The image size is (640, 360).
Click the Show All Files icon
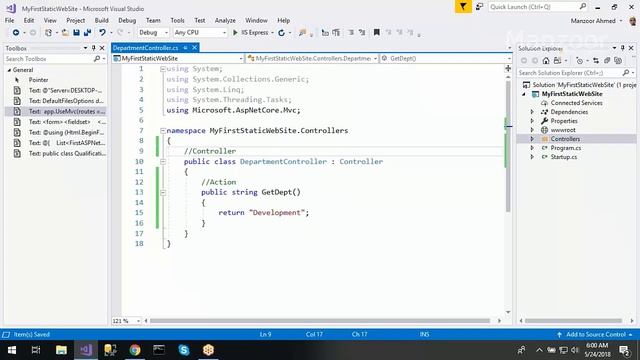[x=618, y=60]
